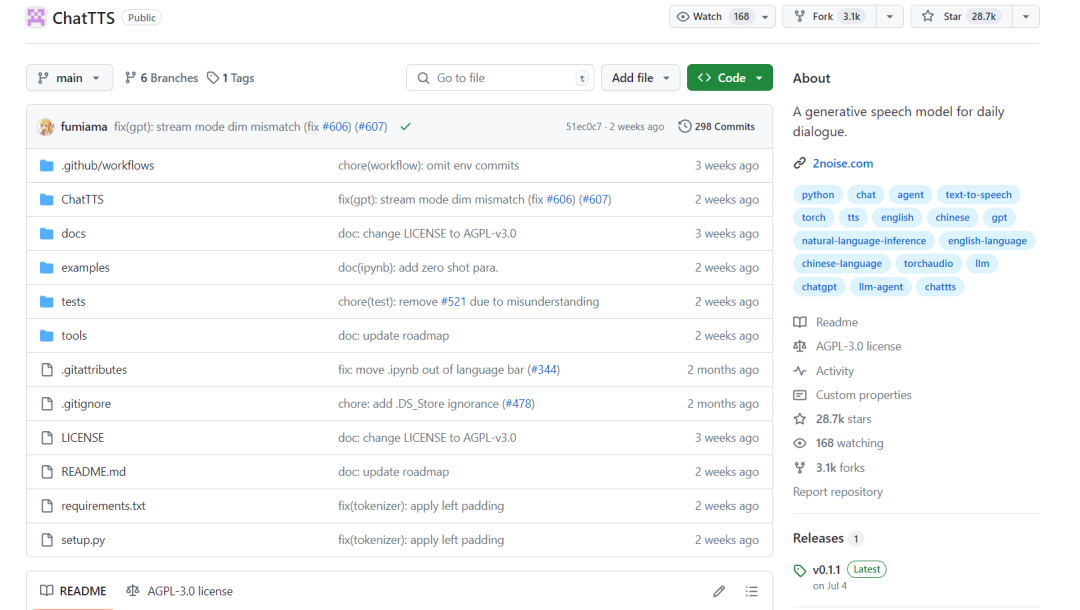Click 'doc: update roadmap' message in tools row
Screen dimensions: 1080x610
point(393,336)
